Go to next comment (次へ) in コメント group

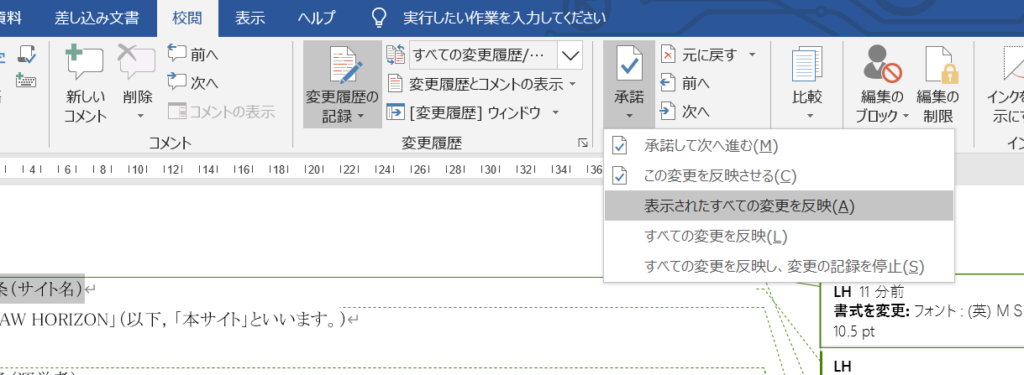pos(193,83)
